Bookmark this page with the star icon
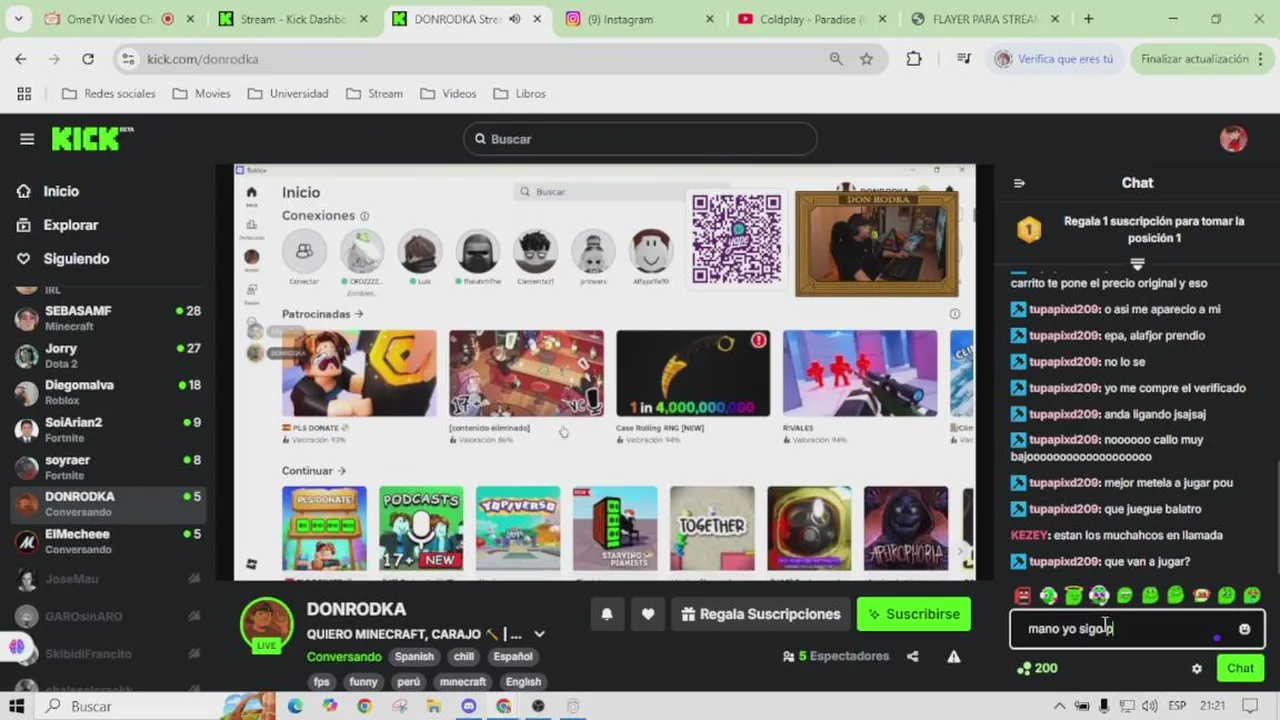 tap(866, 59)
